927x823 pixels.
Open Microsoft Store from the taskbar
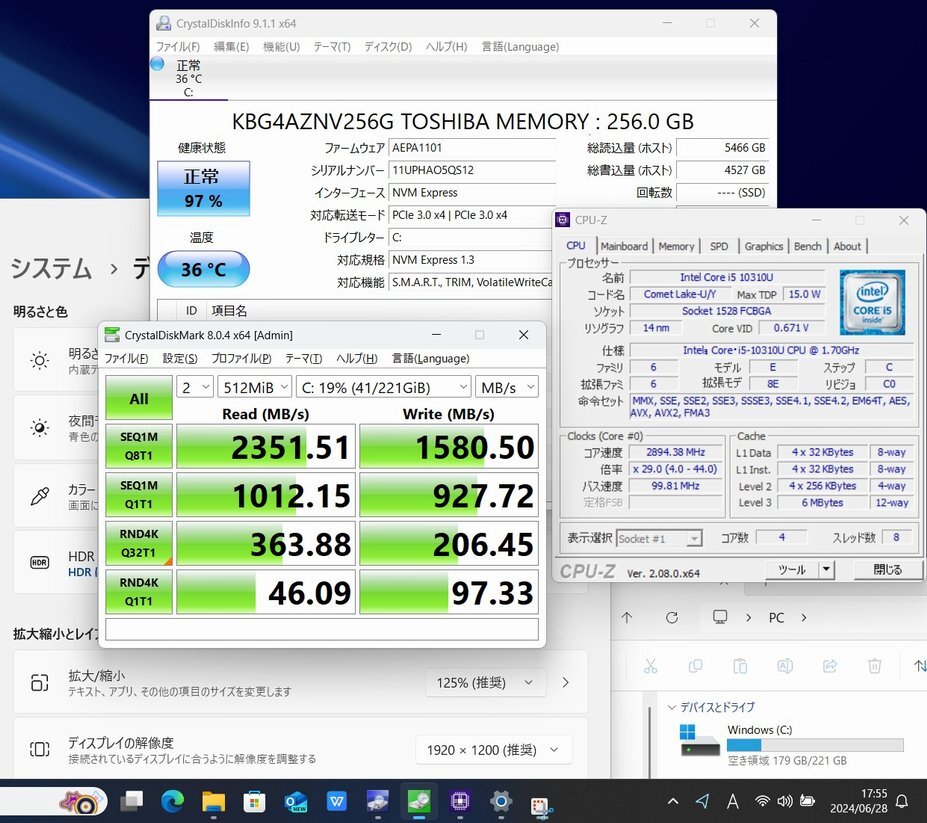coord(254,802)
